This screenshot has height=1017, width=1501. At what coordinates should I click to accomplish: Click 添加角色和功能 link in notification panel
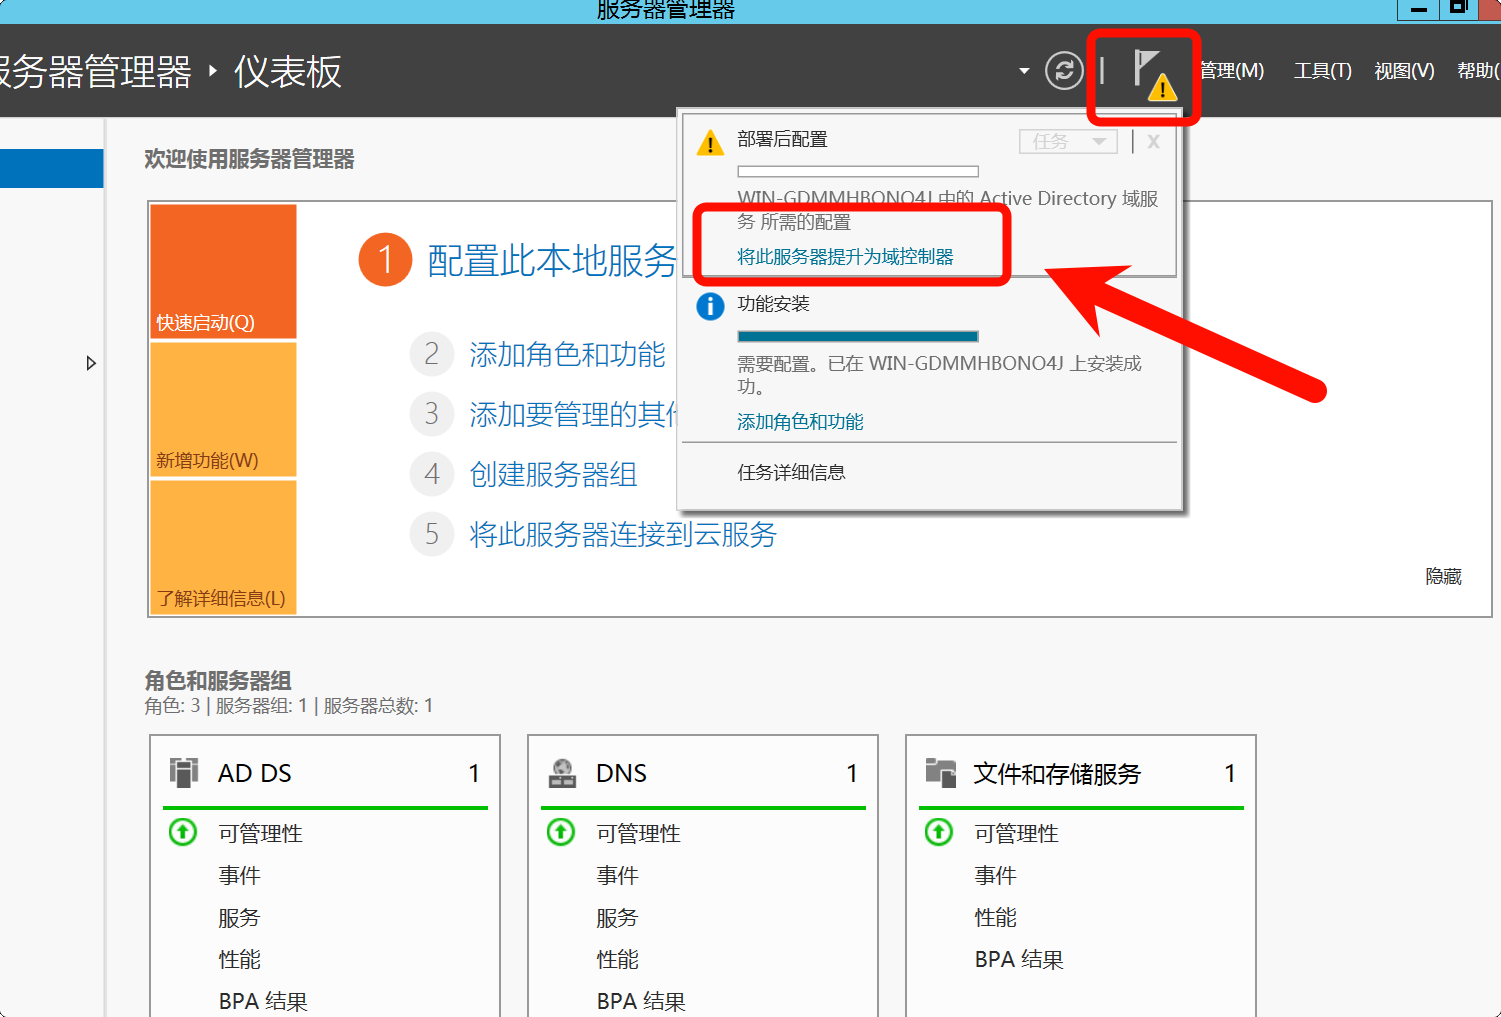(800, 422)
